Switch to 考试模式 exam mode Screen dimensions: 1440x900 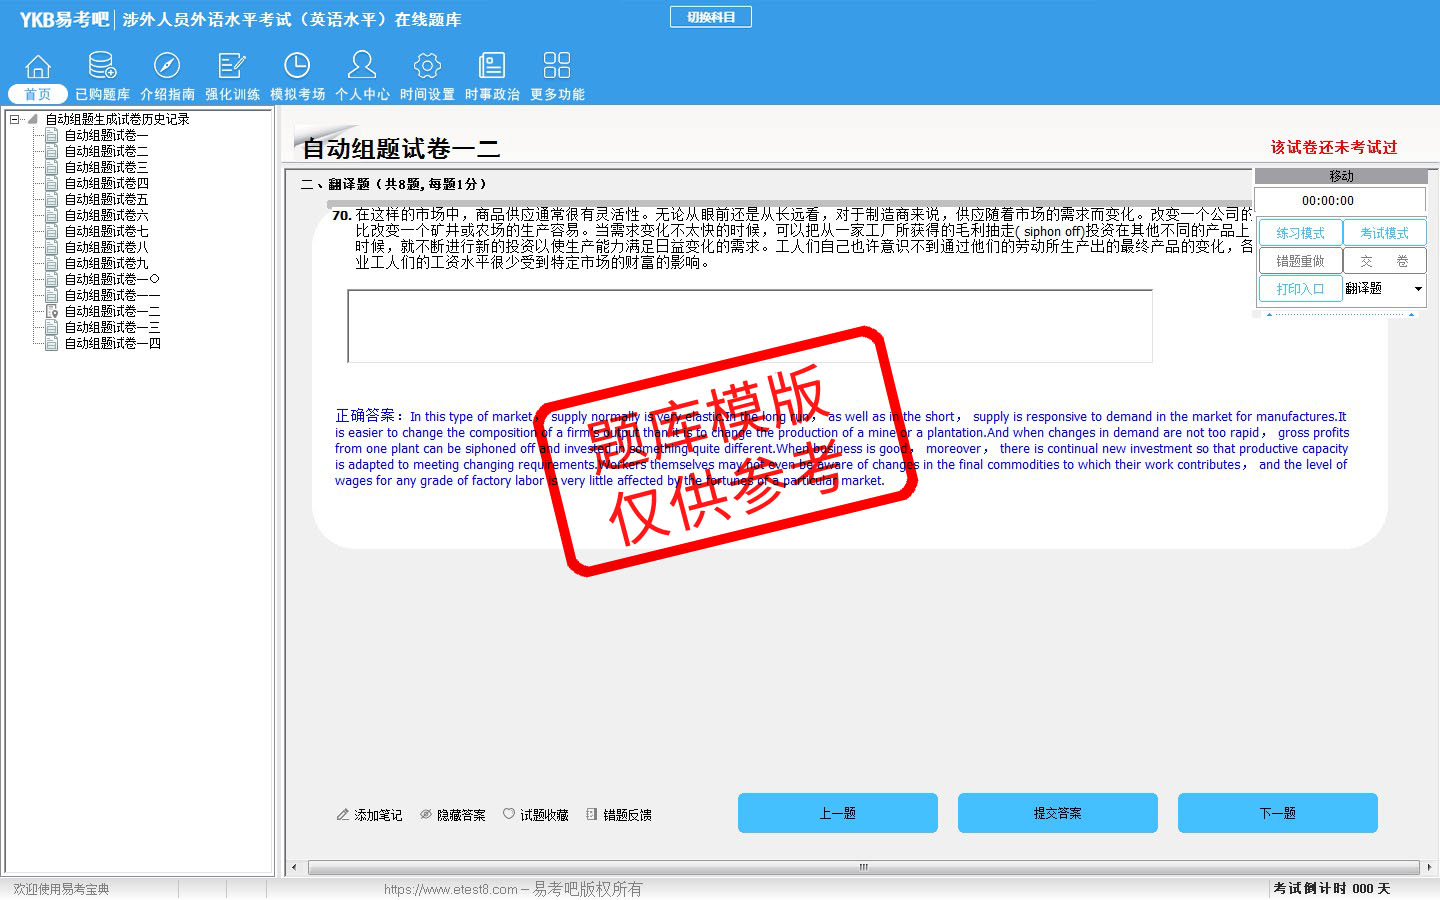point(1383,233)
